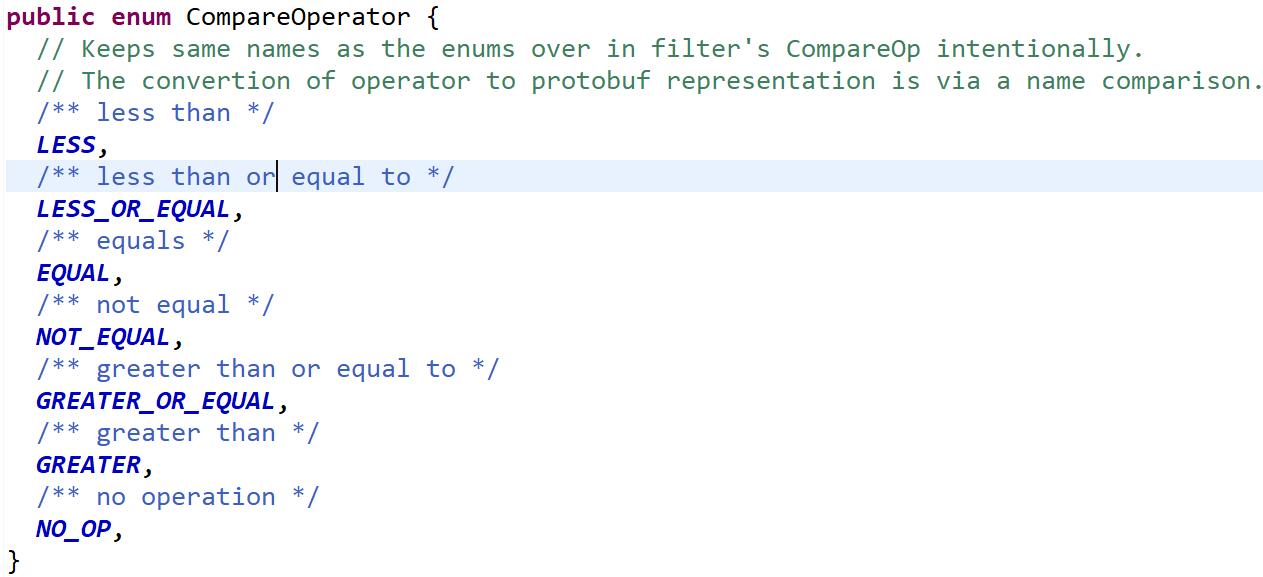Place cursor in 'less than' Javadoc comment
The image size is (1263, 577).
click(x=155, y=113)
